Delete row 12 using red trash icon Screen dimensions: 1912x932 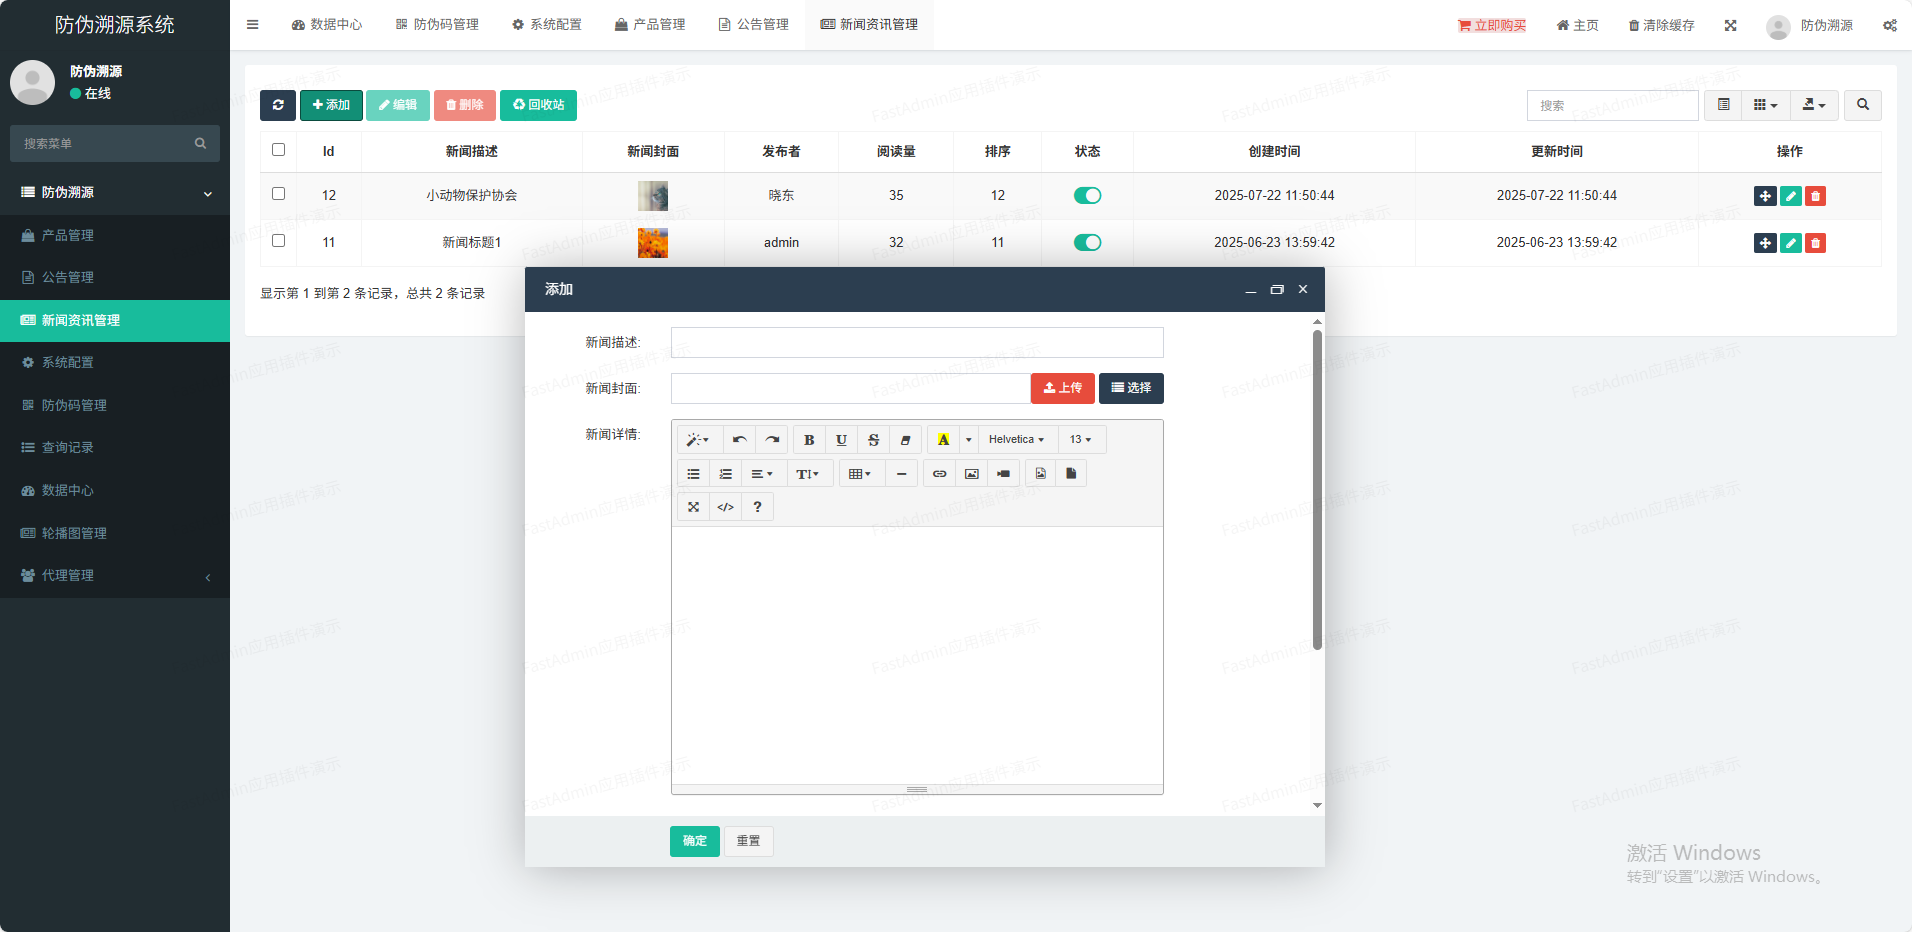tap(1815, 196)
